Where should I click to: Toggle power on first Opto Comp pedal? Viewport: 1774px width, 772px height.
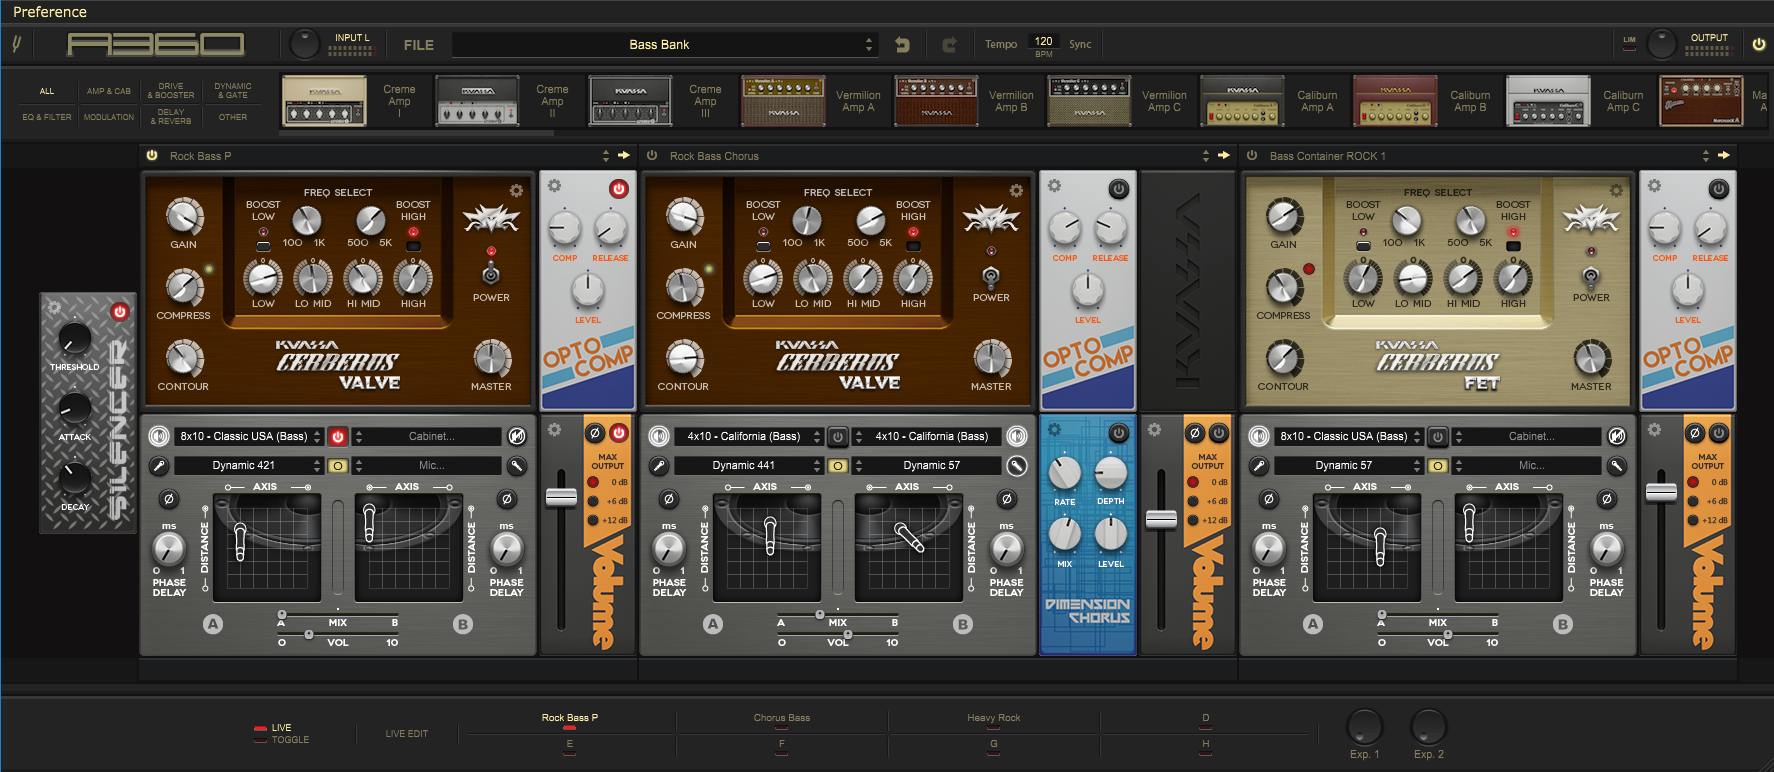pyautogui.click(x=619, y=188)
